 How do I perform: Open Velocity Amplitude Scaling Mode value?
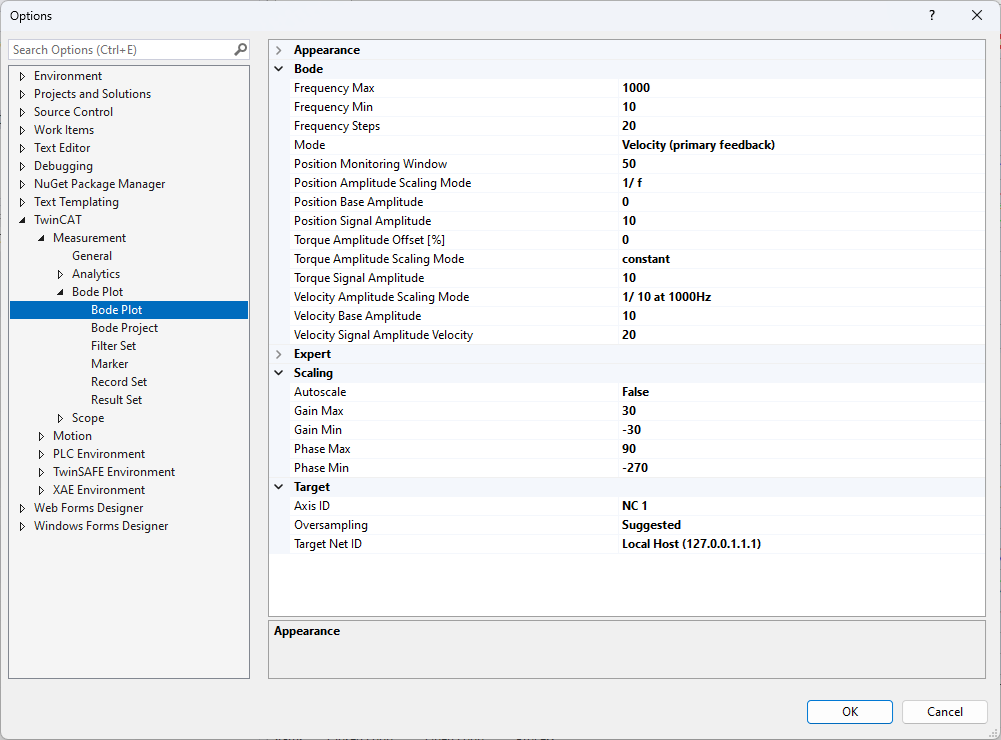pos(801,297)
